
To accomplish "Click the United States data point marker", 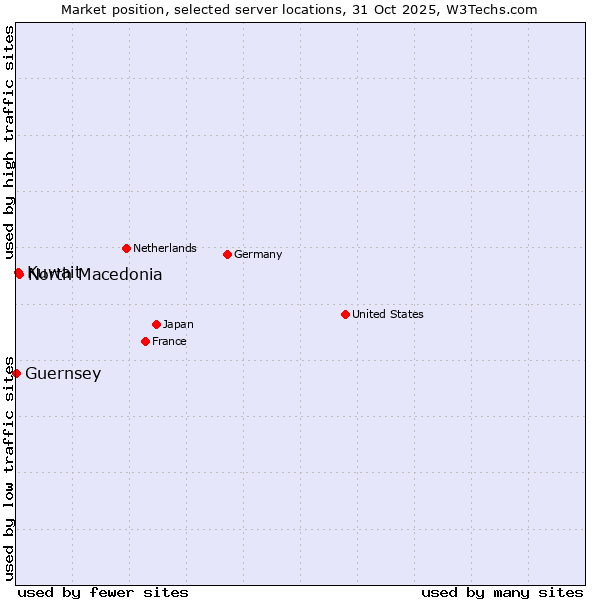I will [345, 314].
